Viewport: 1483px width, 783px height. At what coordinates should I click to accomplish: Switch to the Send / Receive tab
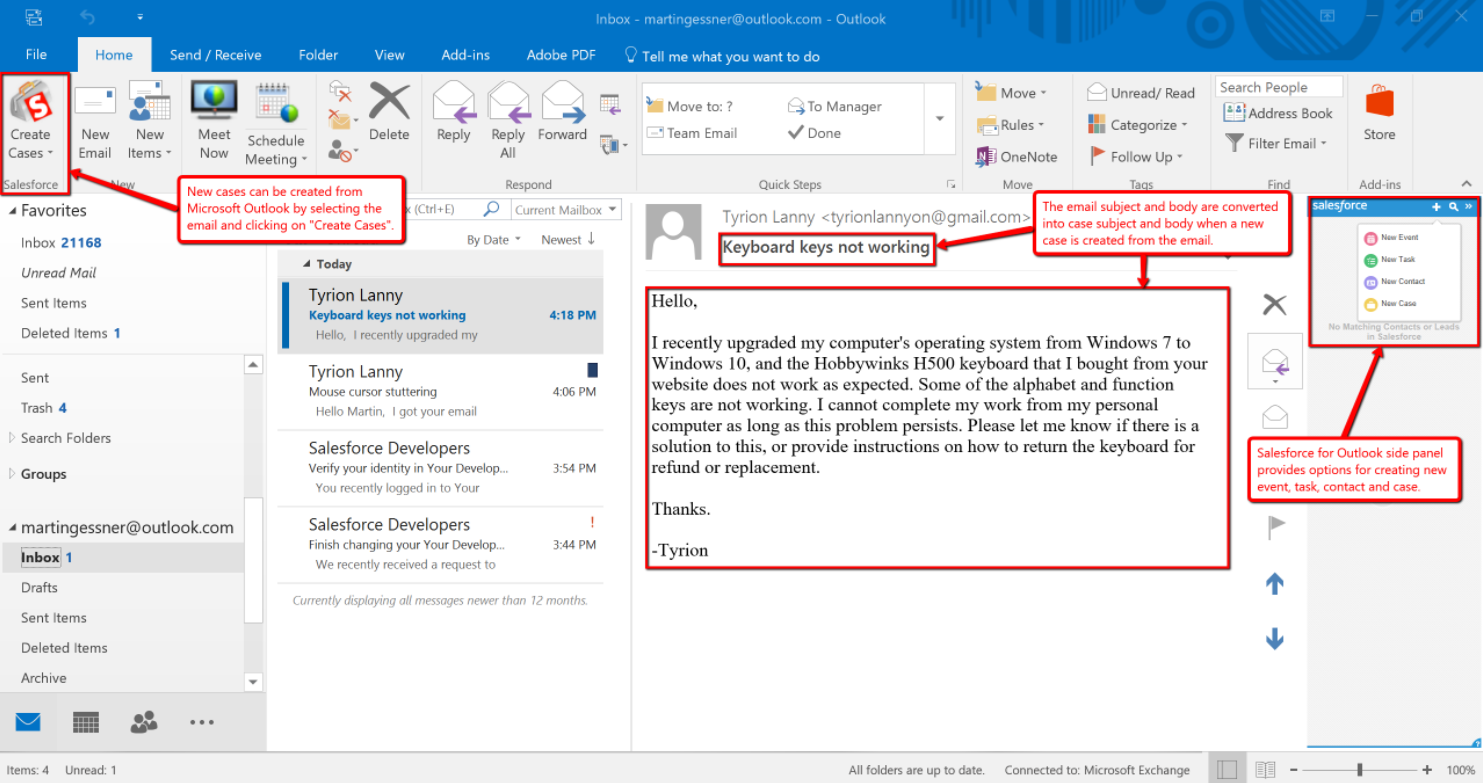(x=215, y=55)
